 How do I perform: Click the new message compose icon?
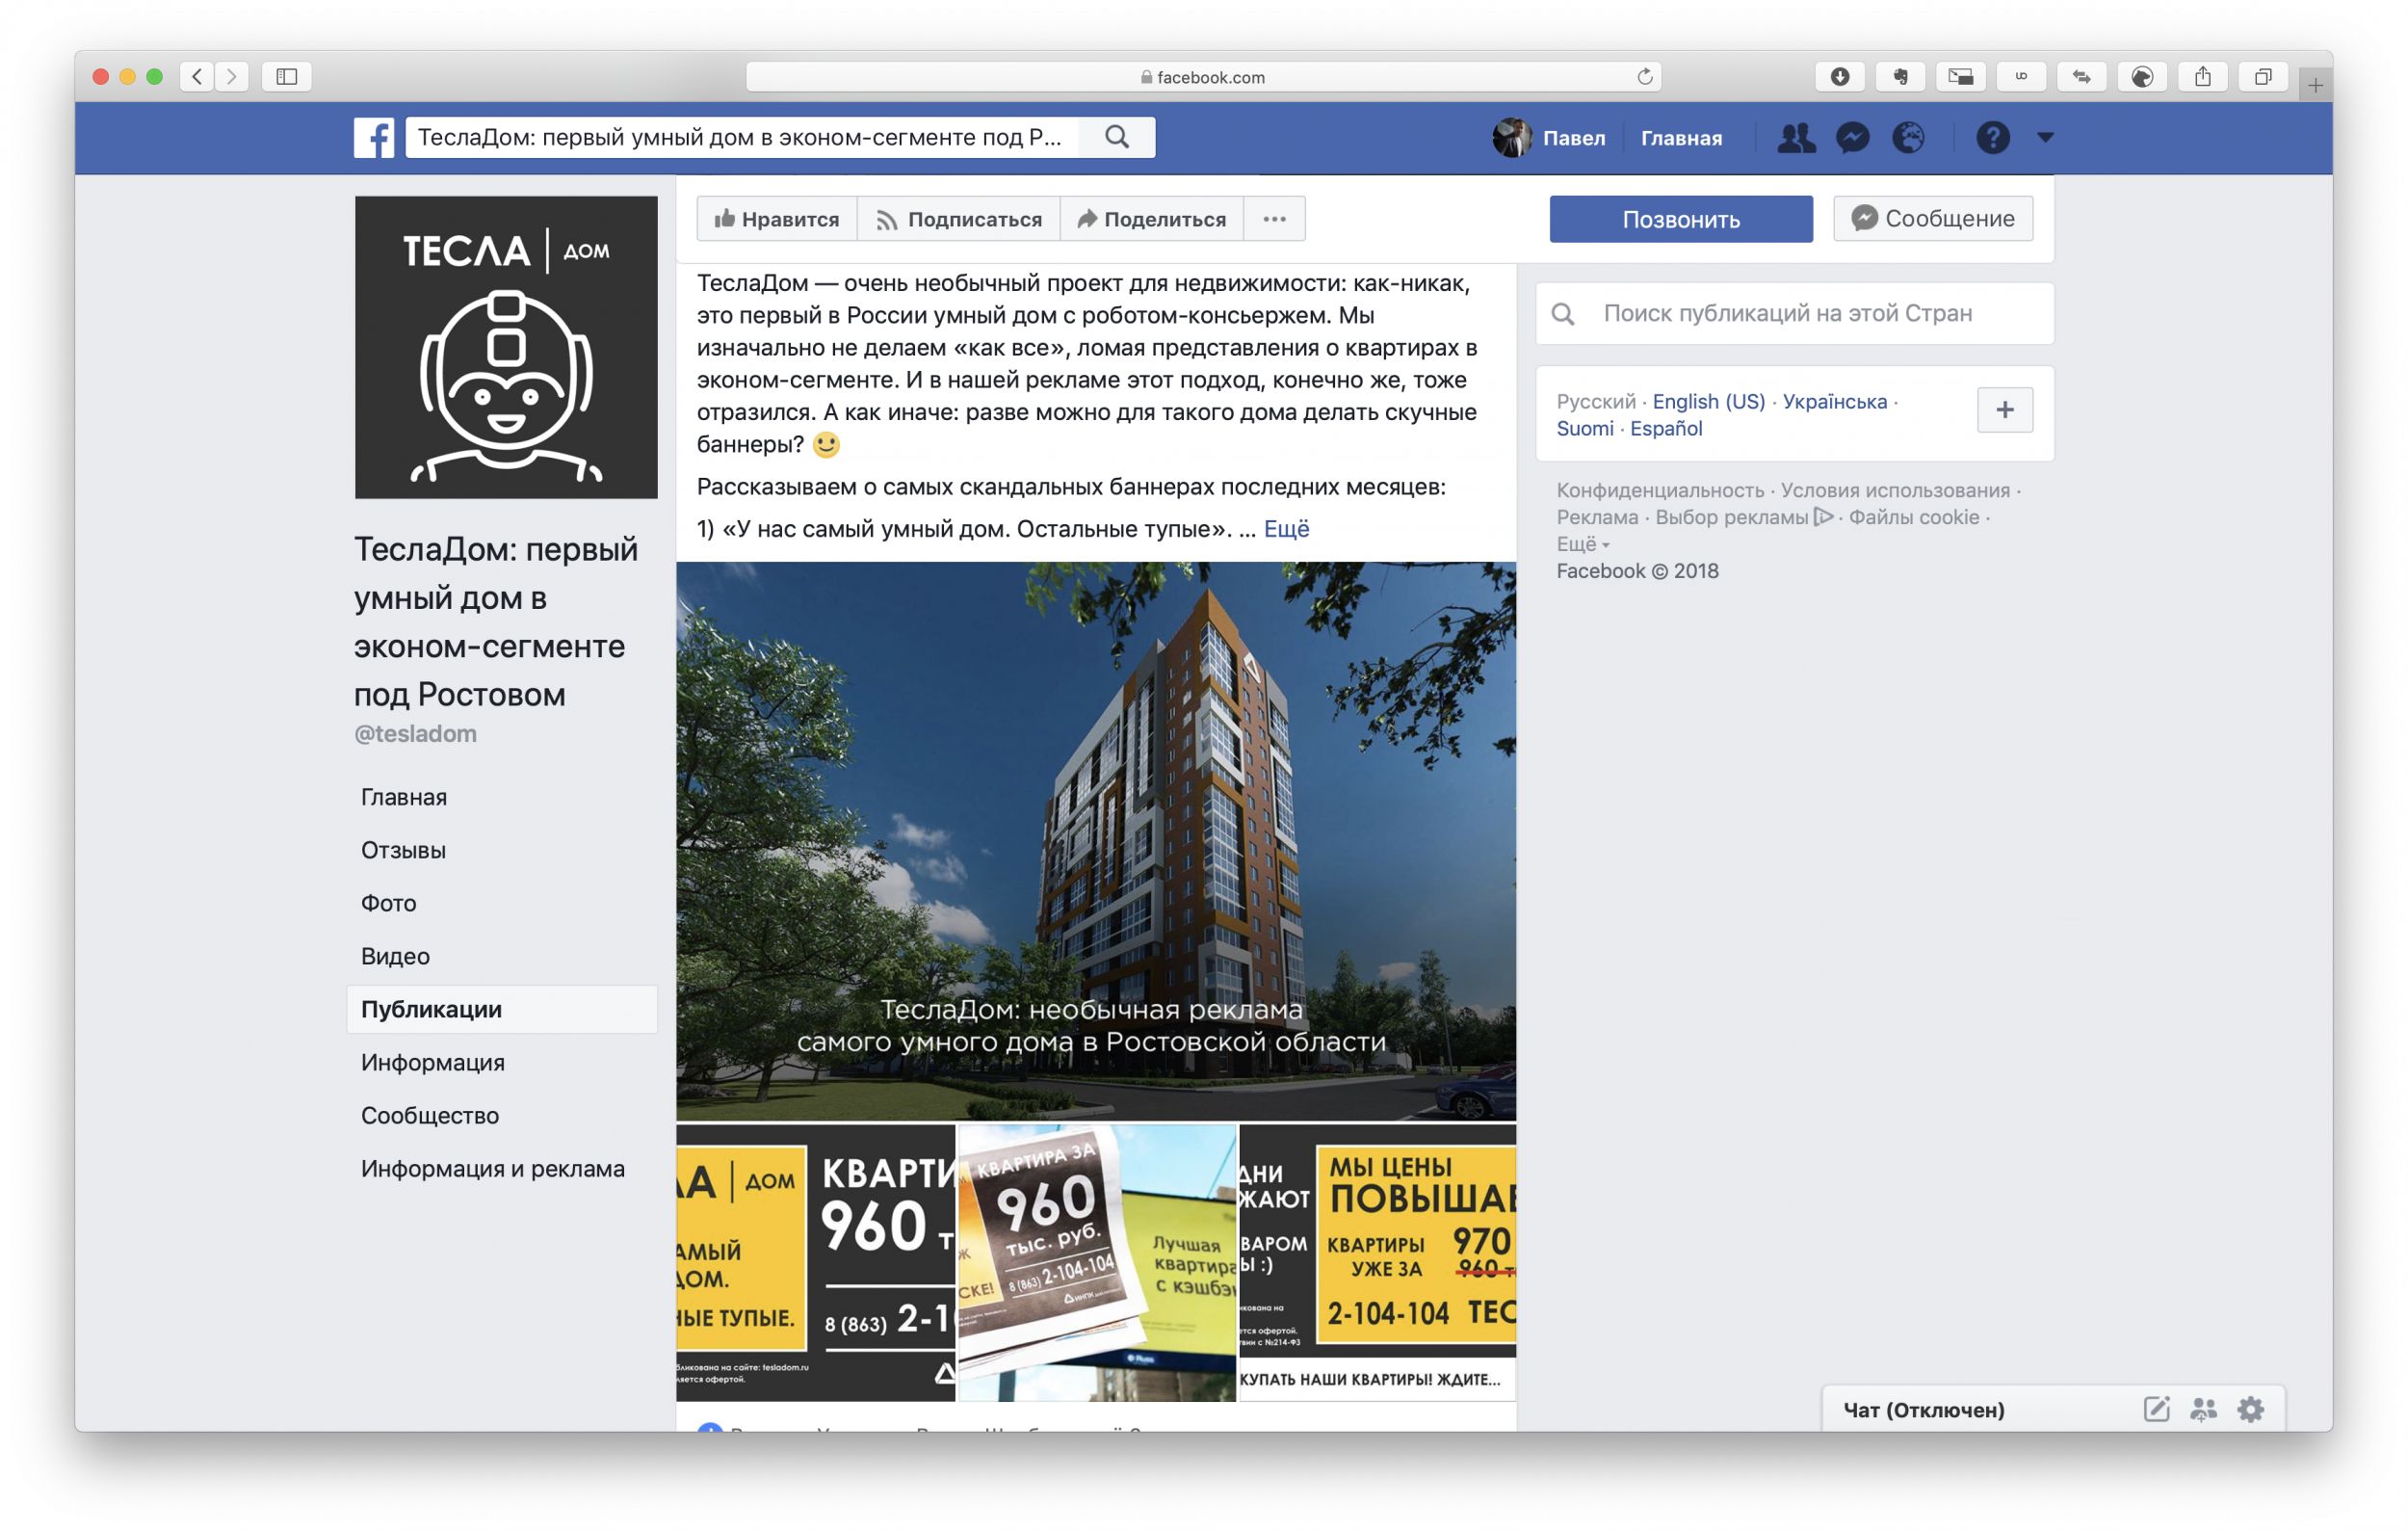2157,1409
